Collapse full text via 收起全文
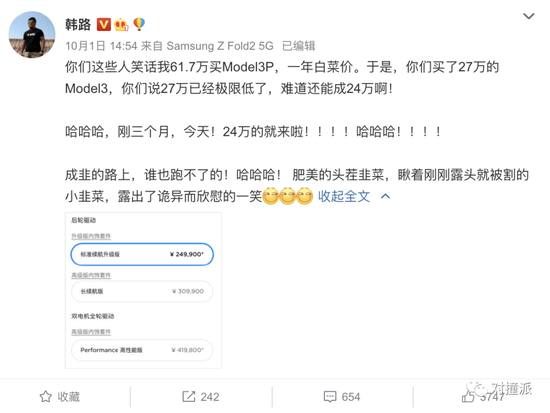 pyautogui.click(x=344, y=196)
